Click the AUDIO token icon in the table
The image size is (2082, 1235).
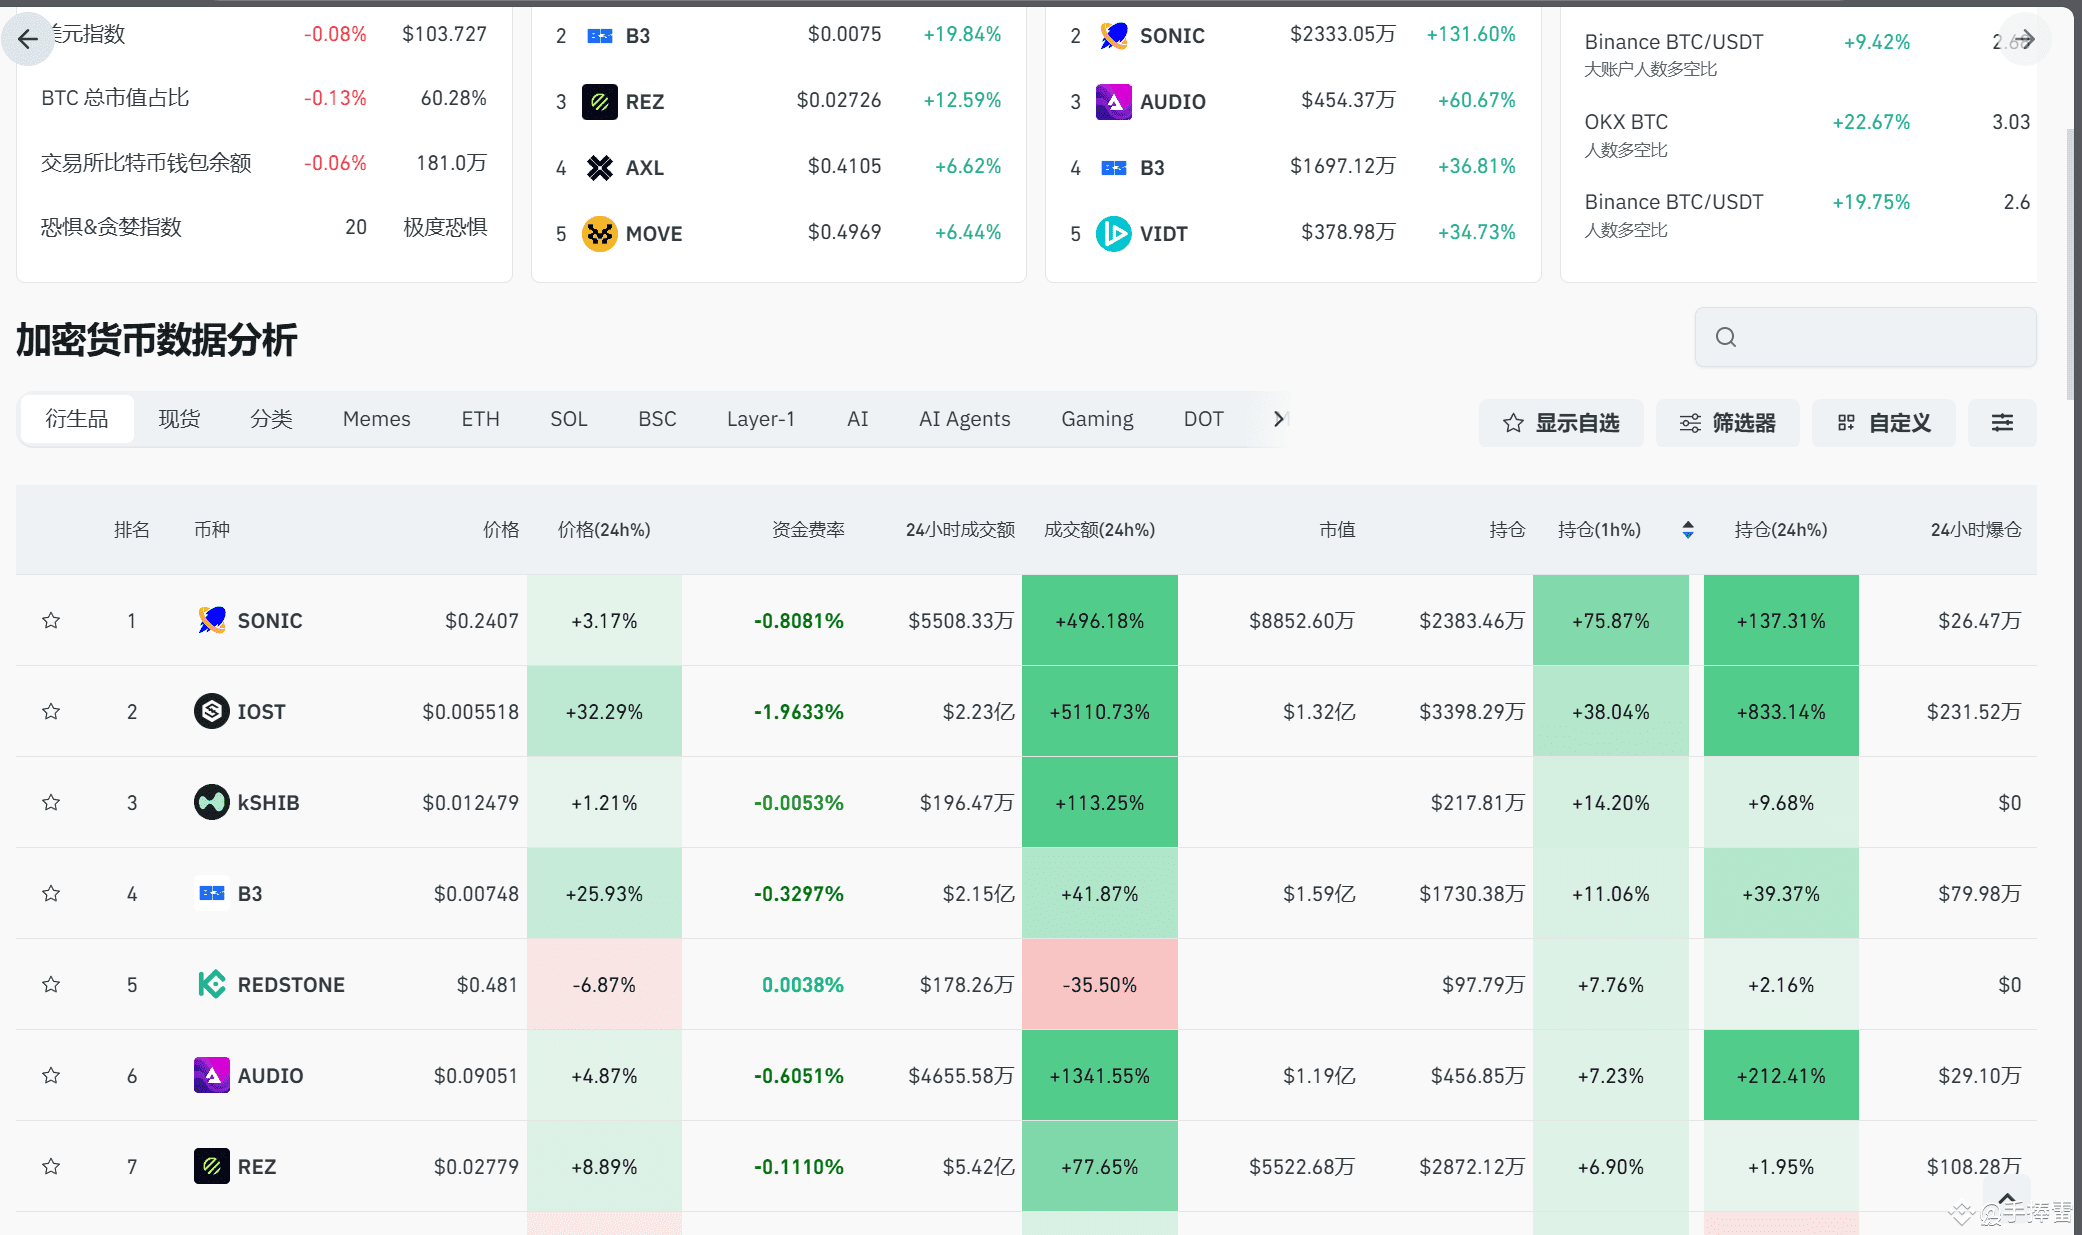pos(210,1075)
